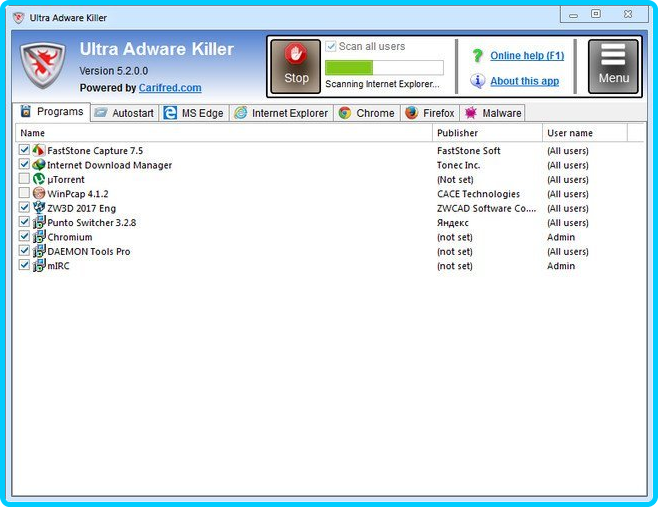Click the Internet Explorer tab icon
Screen dimensions: 658x507
point(240,112)
